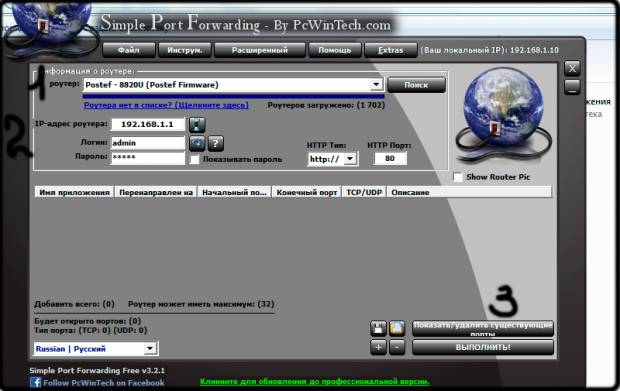Open the Помощь menu
620x391 pixels.
pyautogui.click(x=335, y=50)
